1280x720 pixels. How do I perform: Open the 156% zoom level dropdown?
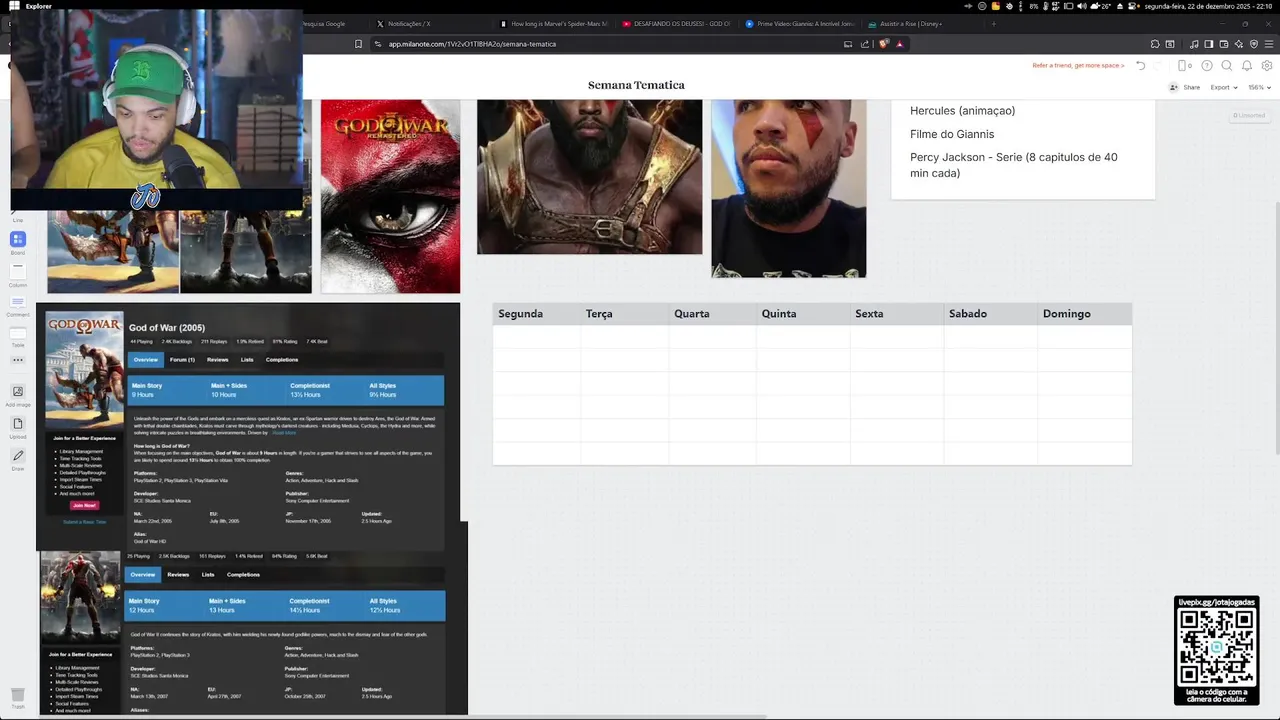(x=1258, y=87)
